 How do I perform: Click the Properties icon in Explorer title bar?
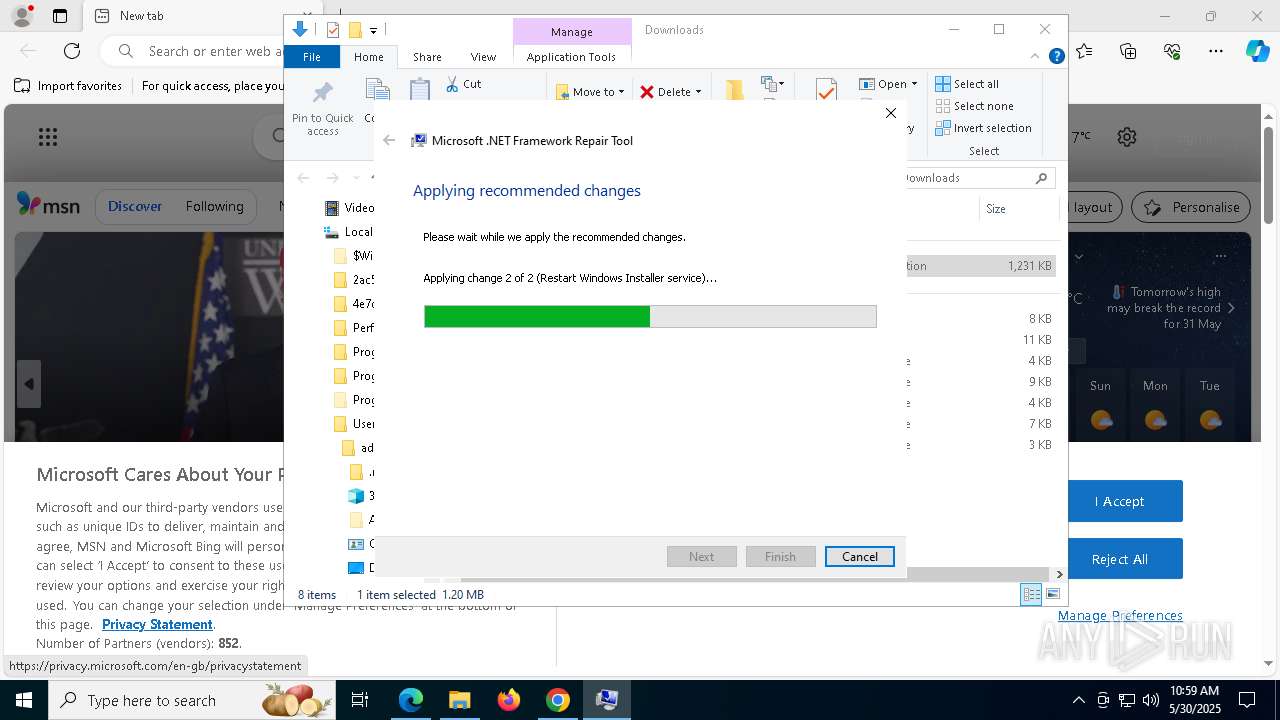pos(333,30)
